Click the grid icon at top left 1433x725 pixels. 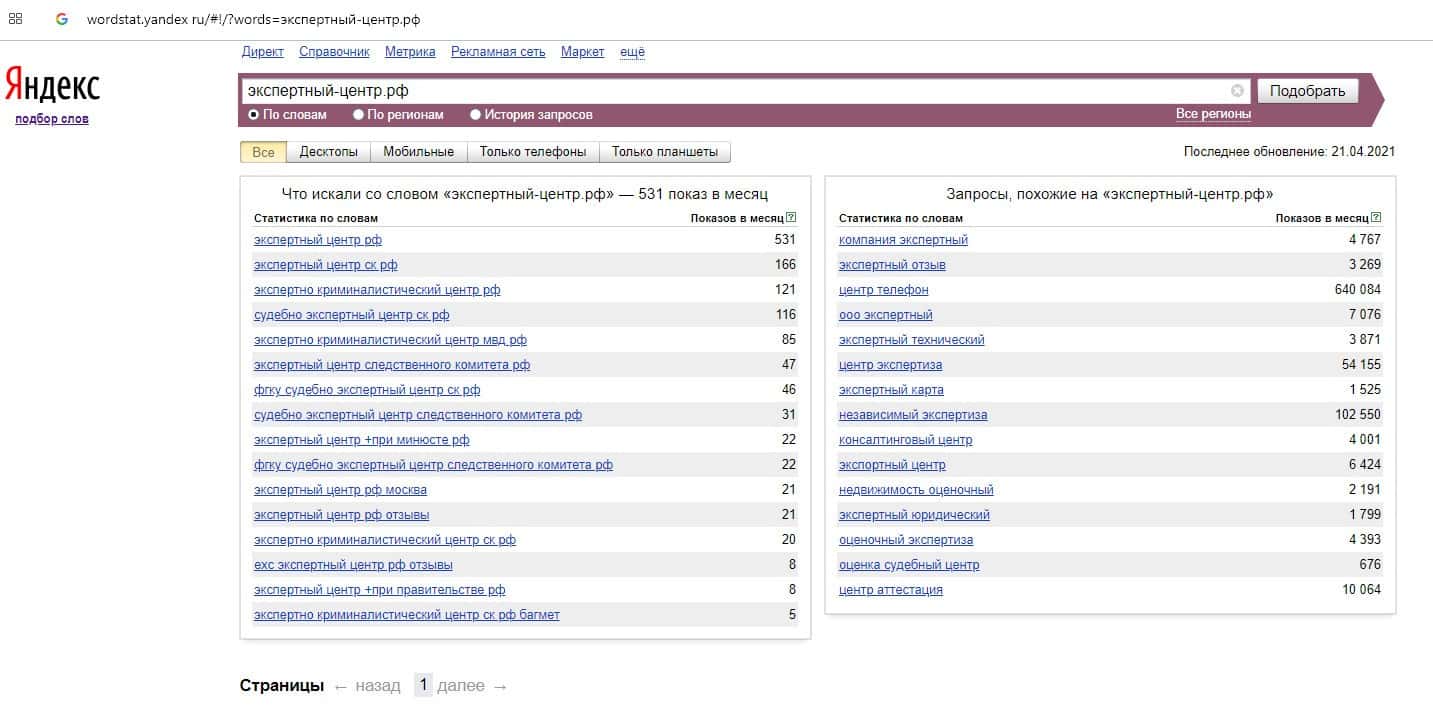(x=16, y=19)
